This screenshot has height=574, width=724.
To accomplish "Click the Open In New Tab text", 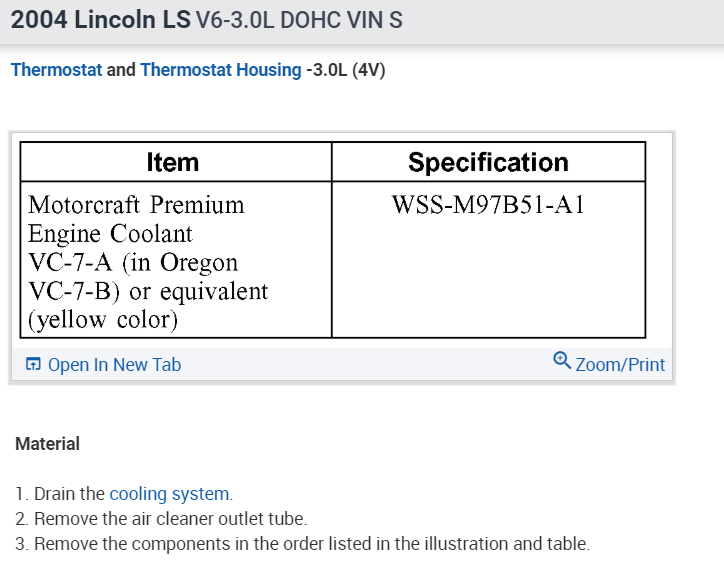I will click(114, 365).
